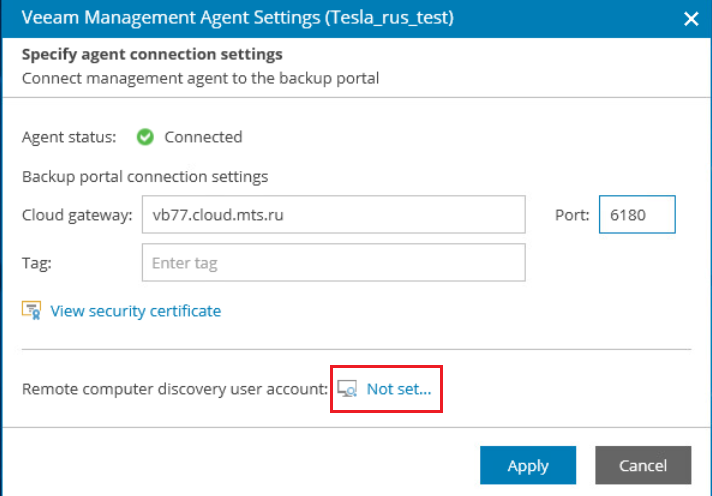Click the green Connected status checkmark icon
The image size is (712, 496).
[x=145, y=137]
